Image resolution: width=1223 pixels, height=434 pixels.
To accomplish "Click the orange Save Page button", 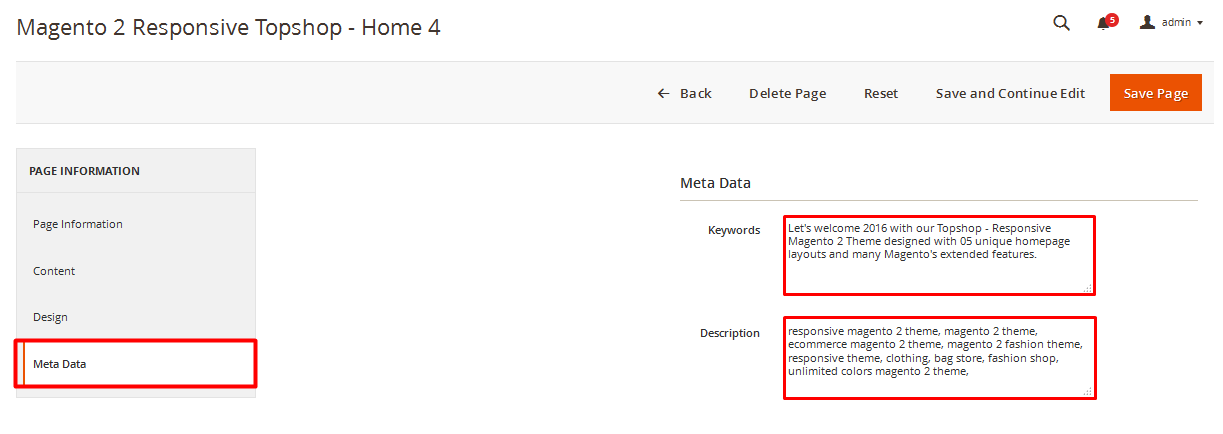I will pyautogui.click(x=1156, y=93).
